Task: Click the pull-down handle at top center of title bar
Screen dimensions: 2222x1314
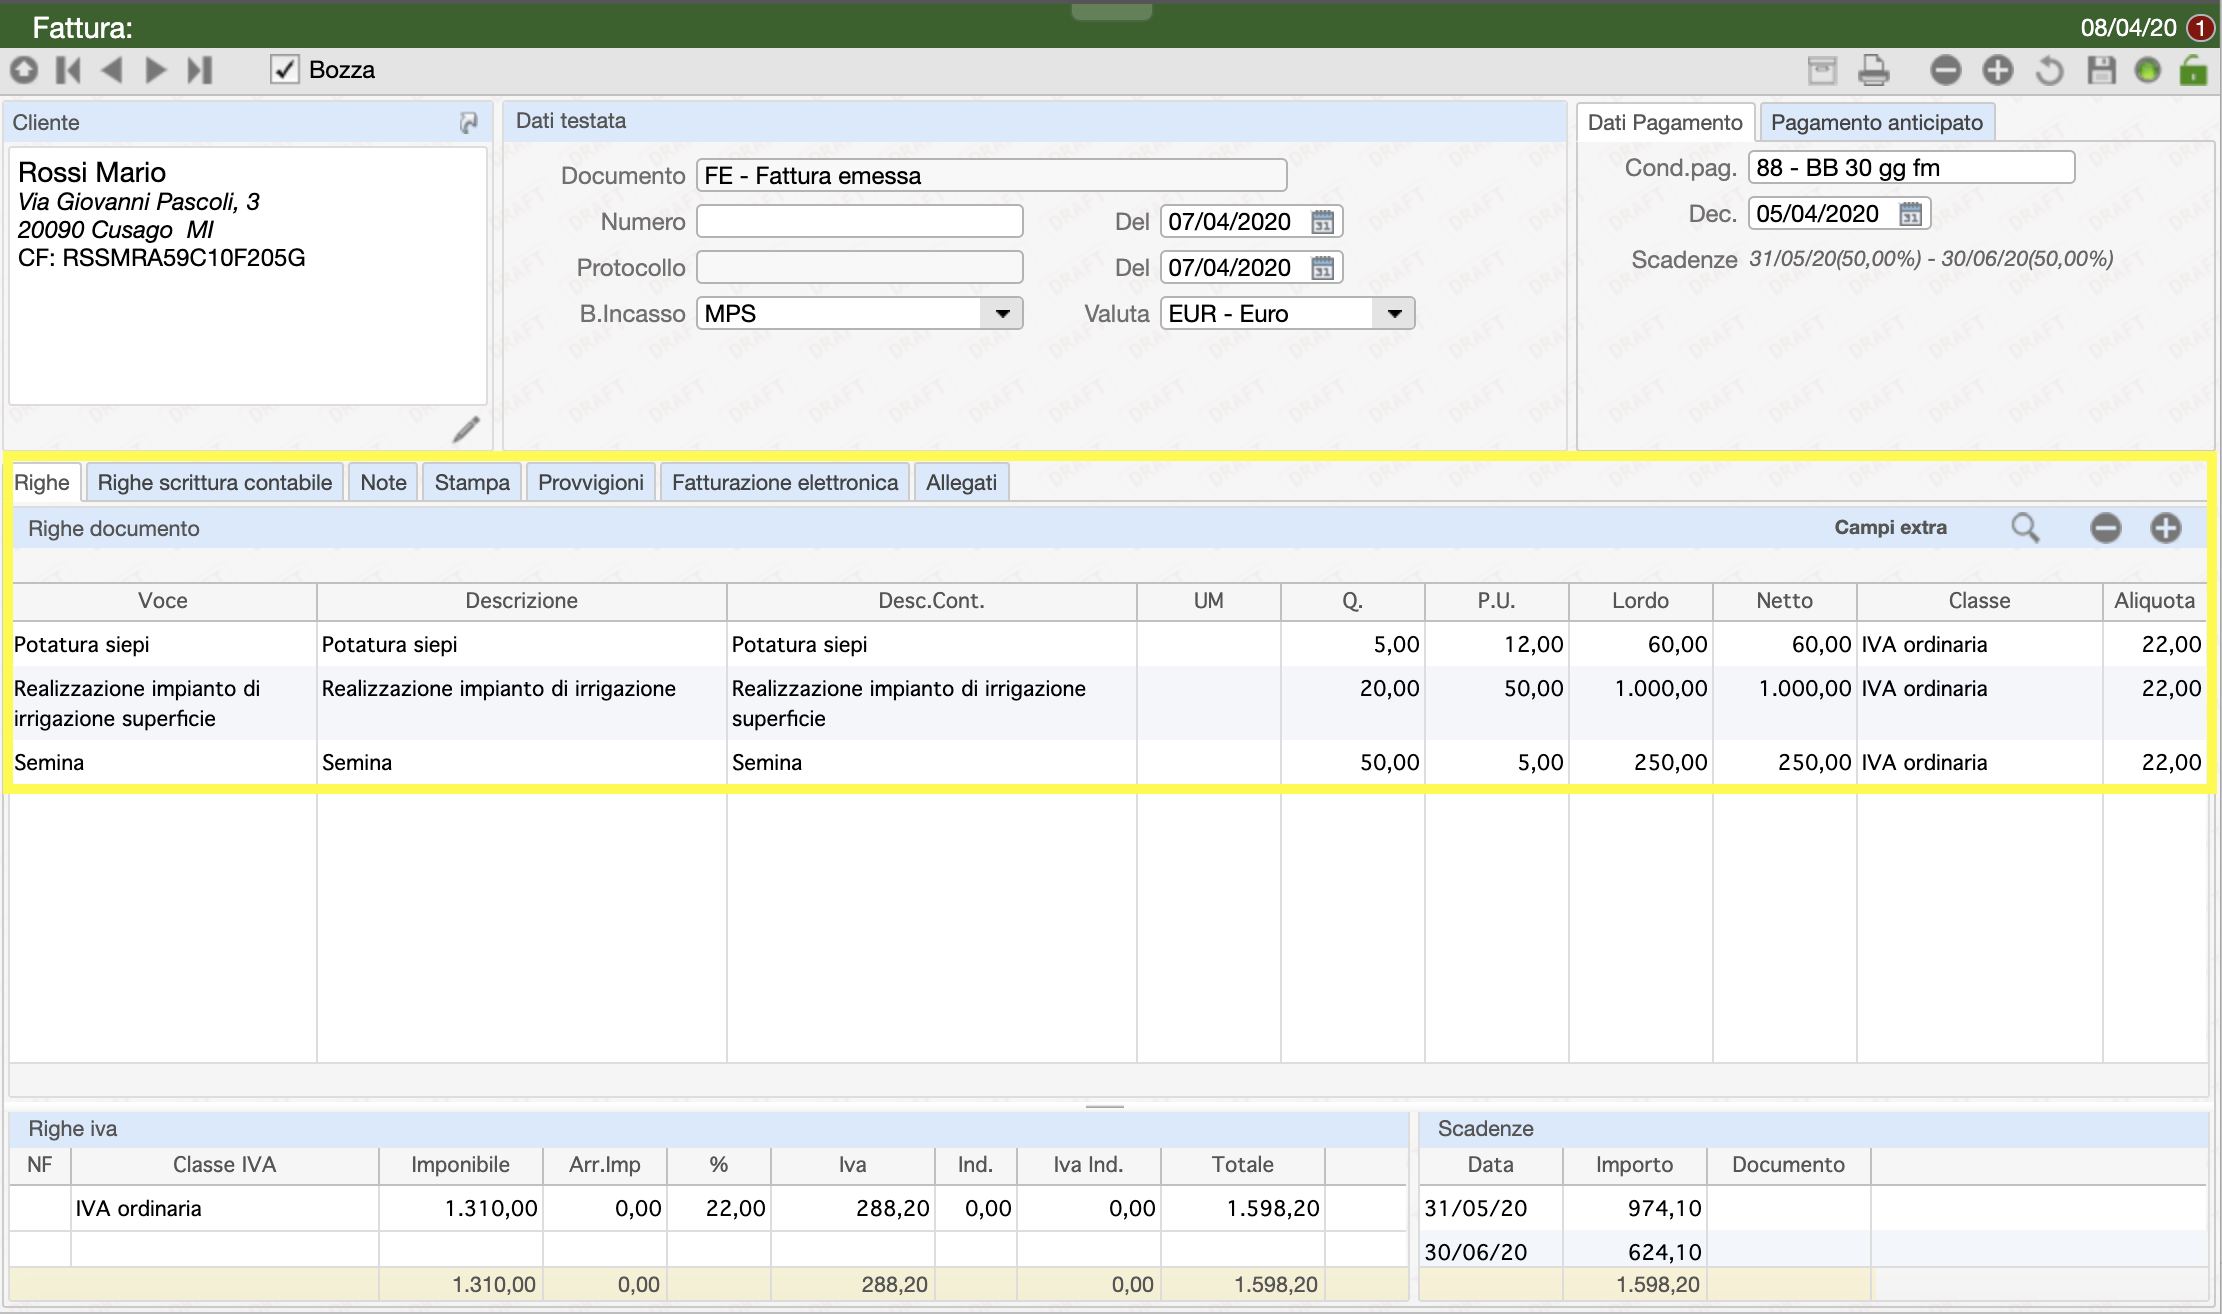Action: tap(1111, 10)
